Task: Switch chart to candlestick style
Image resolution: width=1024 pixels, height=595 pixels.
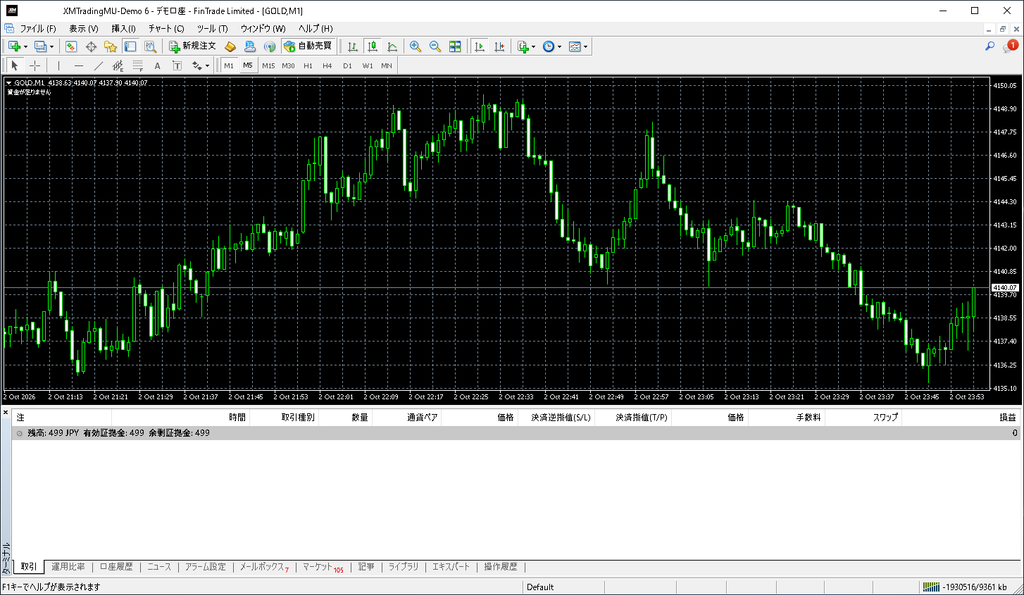Action: (x=372, y=46)
